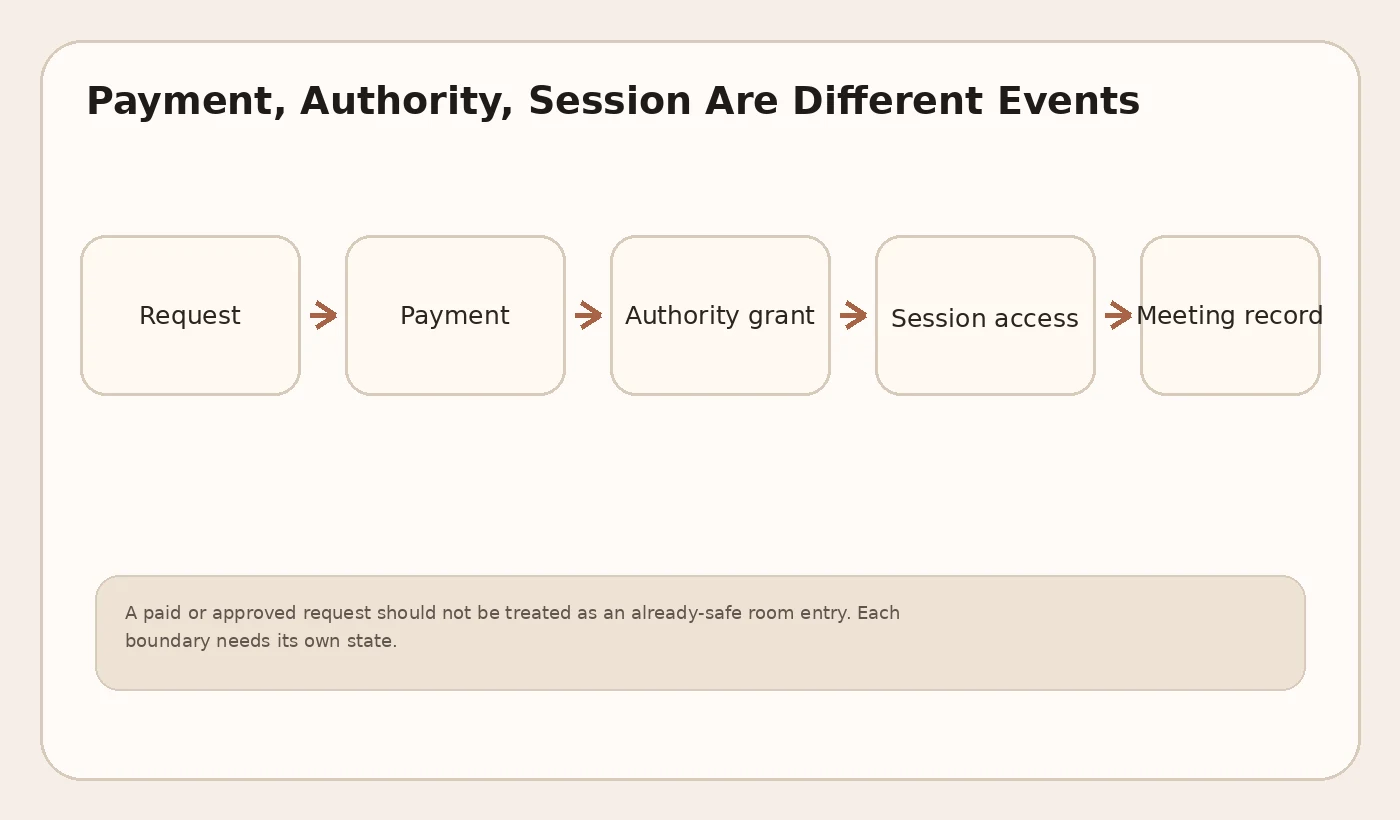Screen dimensions: 1400x820
Task: Click the word "Different" in the title
Action: click(x=890, y=101)
